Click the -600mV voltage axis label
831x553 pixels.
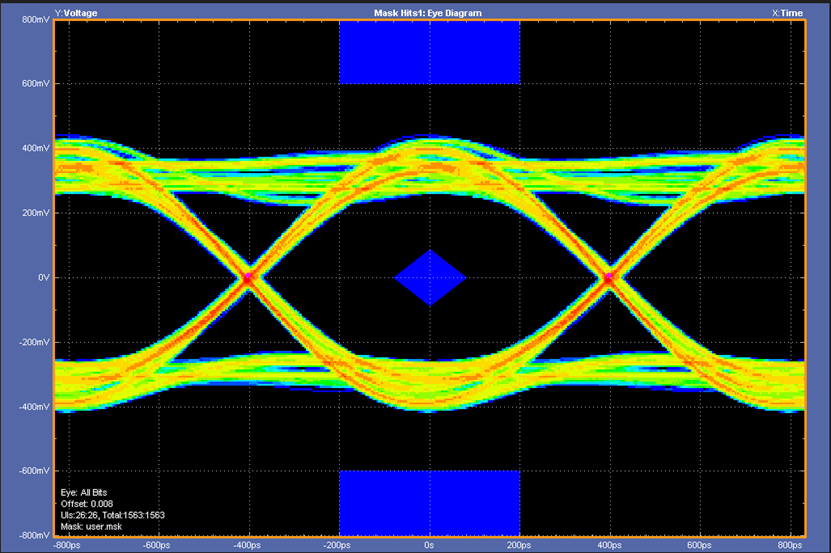(34, 471)
